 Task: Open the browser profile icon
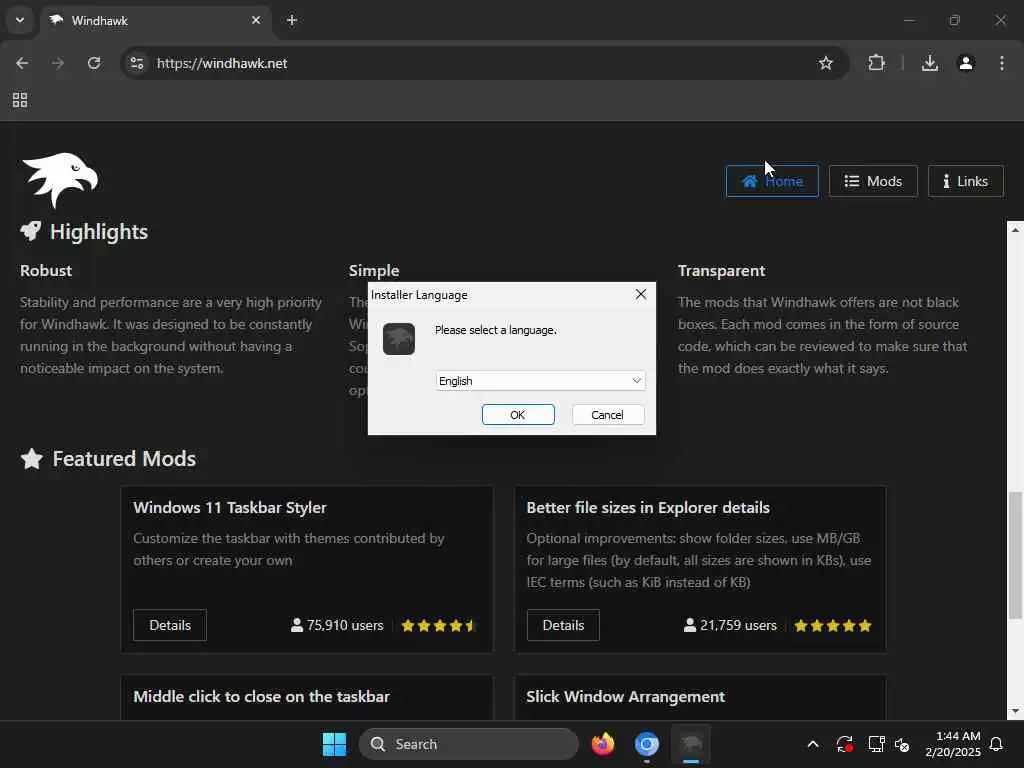[x=966, y=63]
